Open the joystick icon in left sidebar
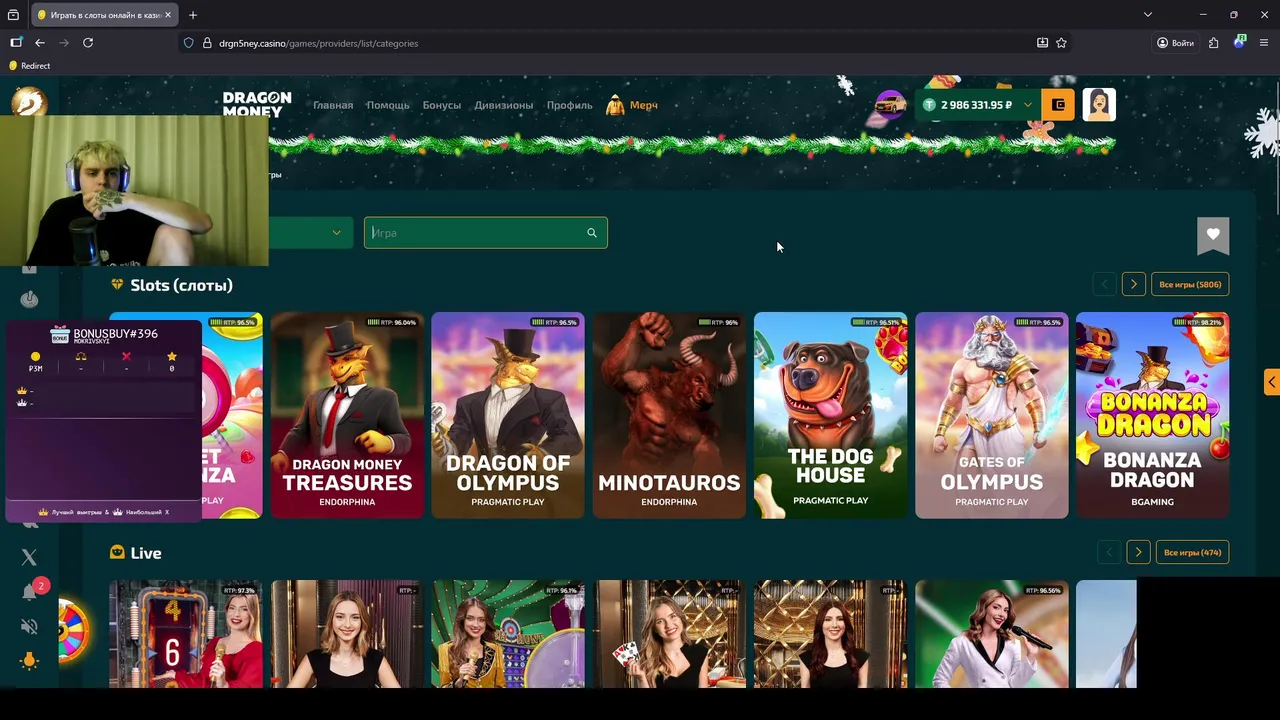The height and width of the screenshot is (720, 1280). 29,299
